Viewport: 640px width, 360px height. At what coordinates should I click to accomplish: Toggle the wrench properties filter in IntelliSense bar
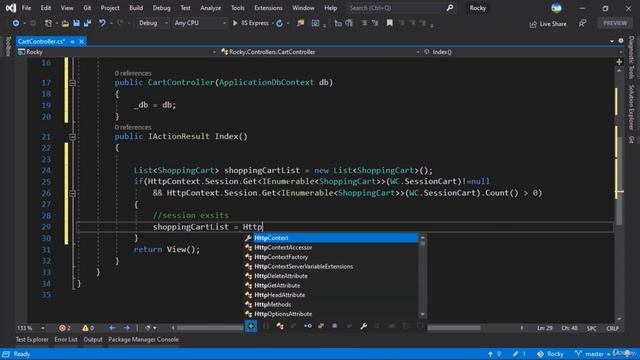point(364,326)
